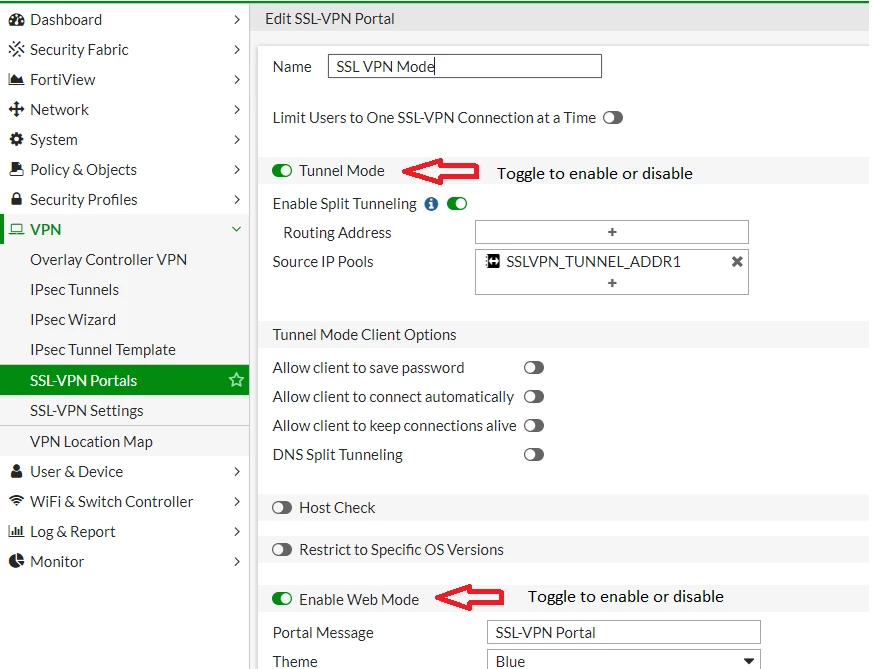Collapse the VPN menu chevron
The image size is (872, 669).
236,229
